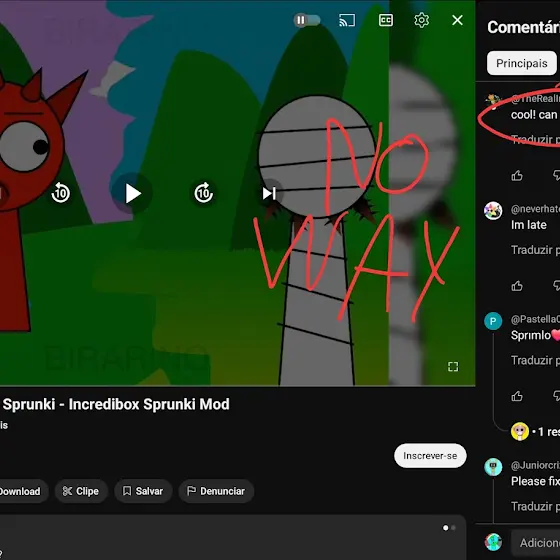Create a Clipe from the video
Image resolution: width=560 pixels, height=560 pixels.
point(81,491)
